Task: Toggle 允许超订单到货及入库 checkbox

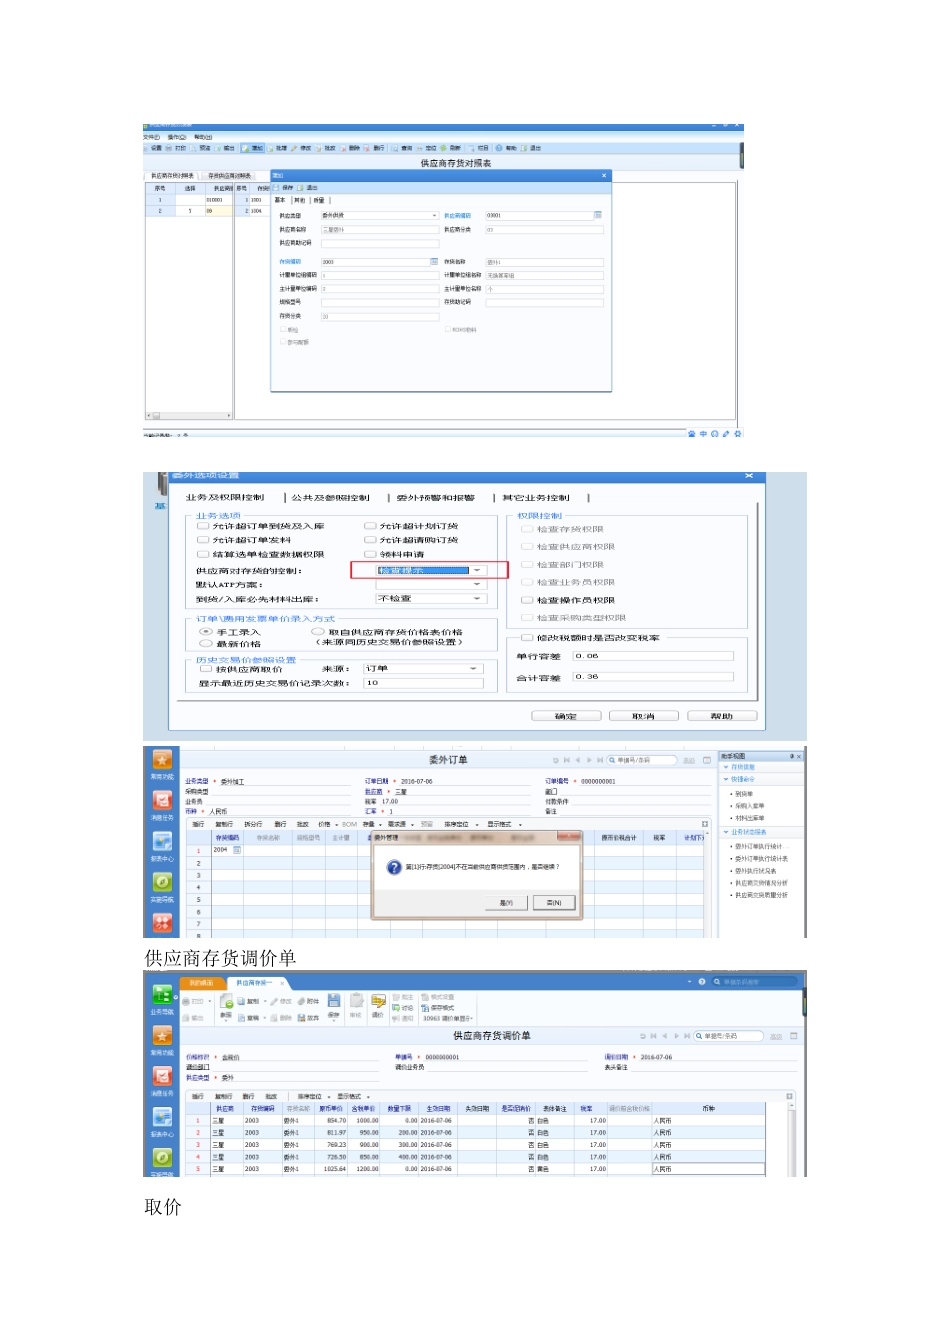Action: [x=203, y=526]
